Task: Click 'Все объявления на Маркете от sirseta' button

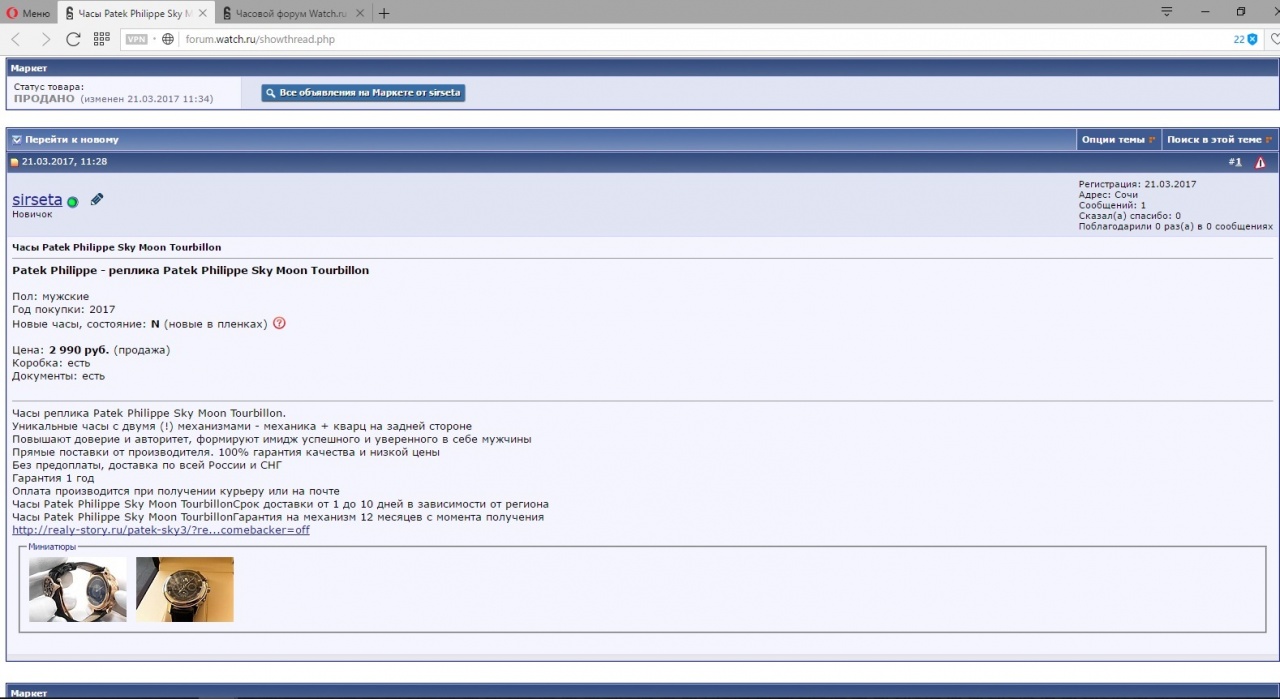Action: (363, 93)
